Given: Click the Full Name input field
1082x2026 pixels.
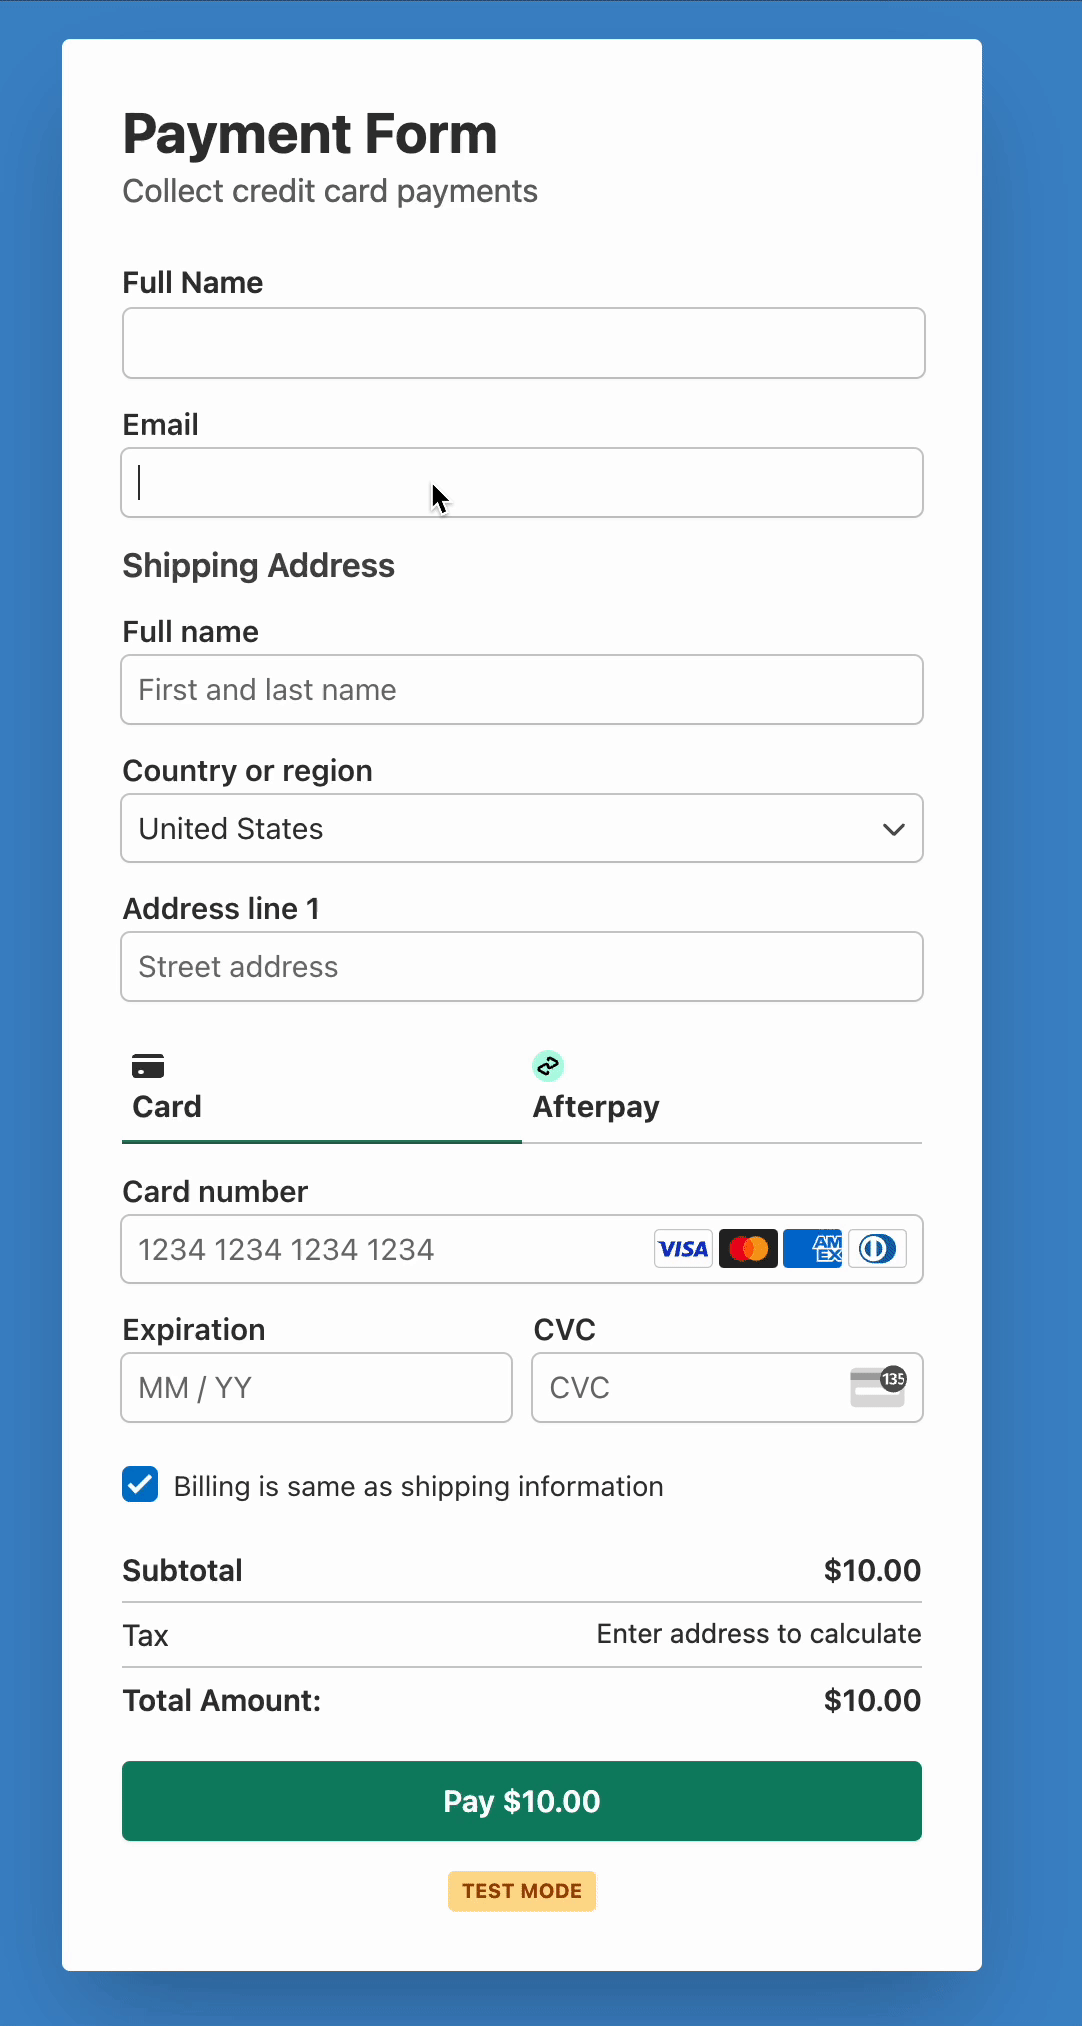Looking at the screenshot, I should (522, 343).
